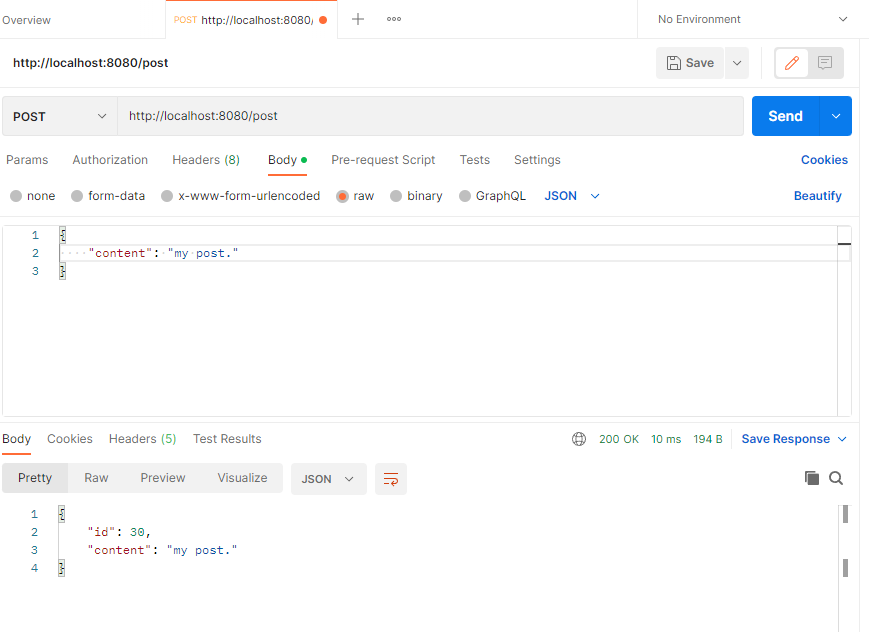Click the 10 ms response time
This screenshot has width=869, height=632.
click(666, 439)
